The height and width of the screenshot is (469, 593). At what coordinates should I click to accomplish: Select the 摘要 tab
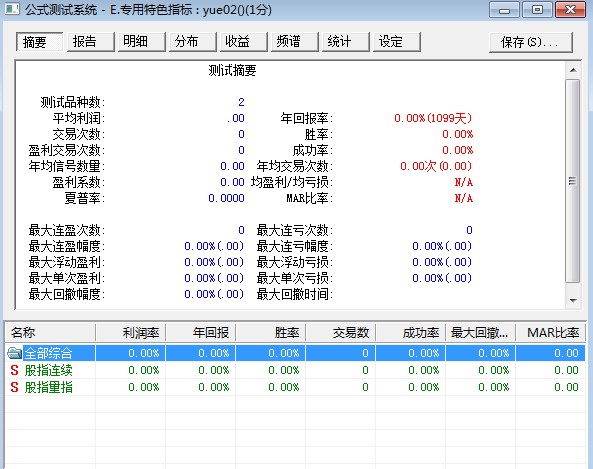(40, 42)
